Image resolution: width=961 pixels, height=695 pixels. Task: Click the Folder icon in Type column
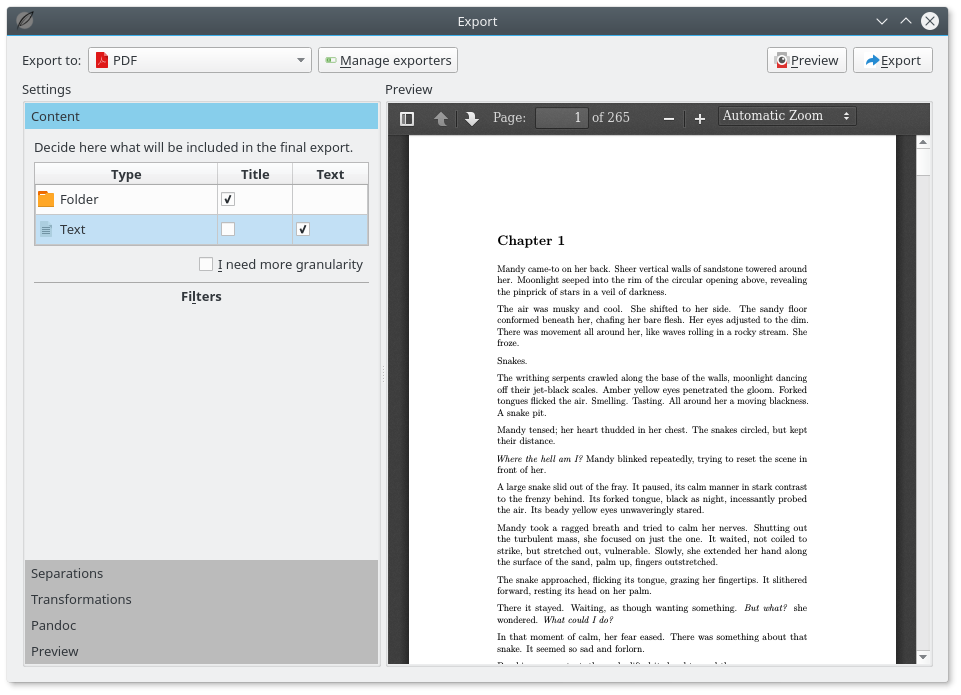(x=46, y=199)
